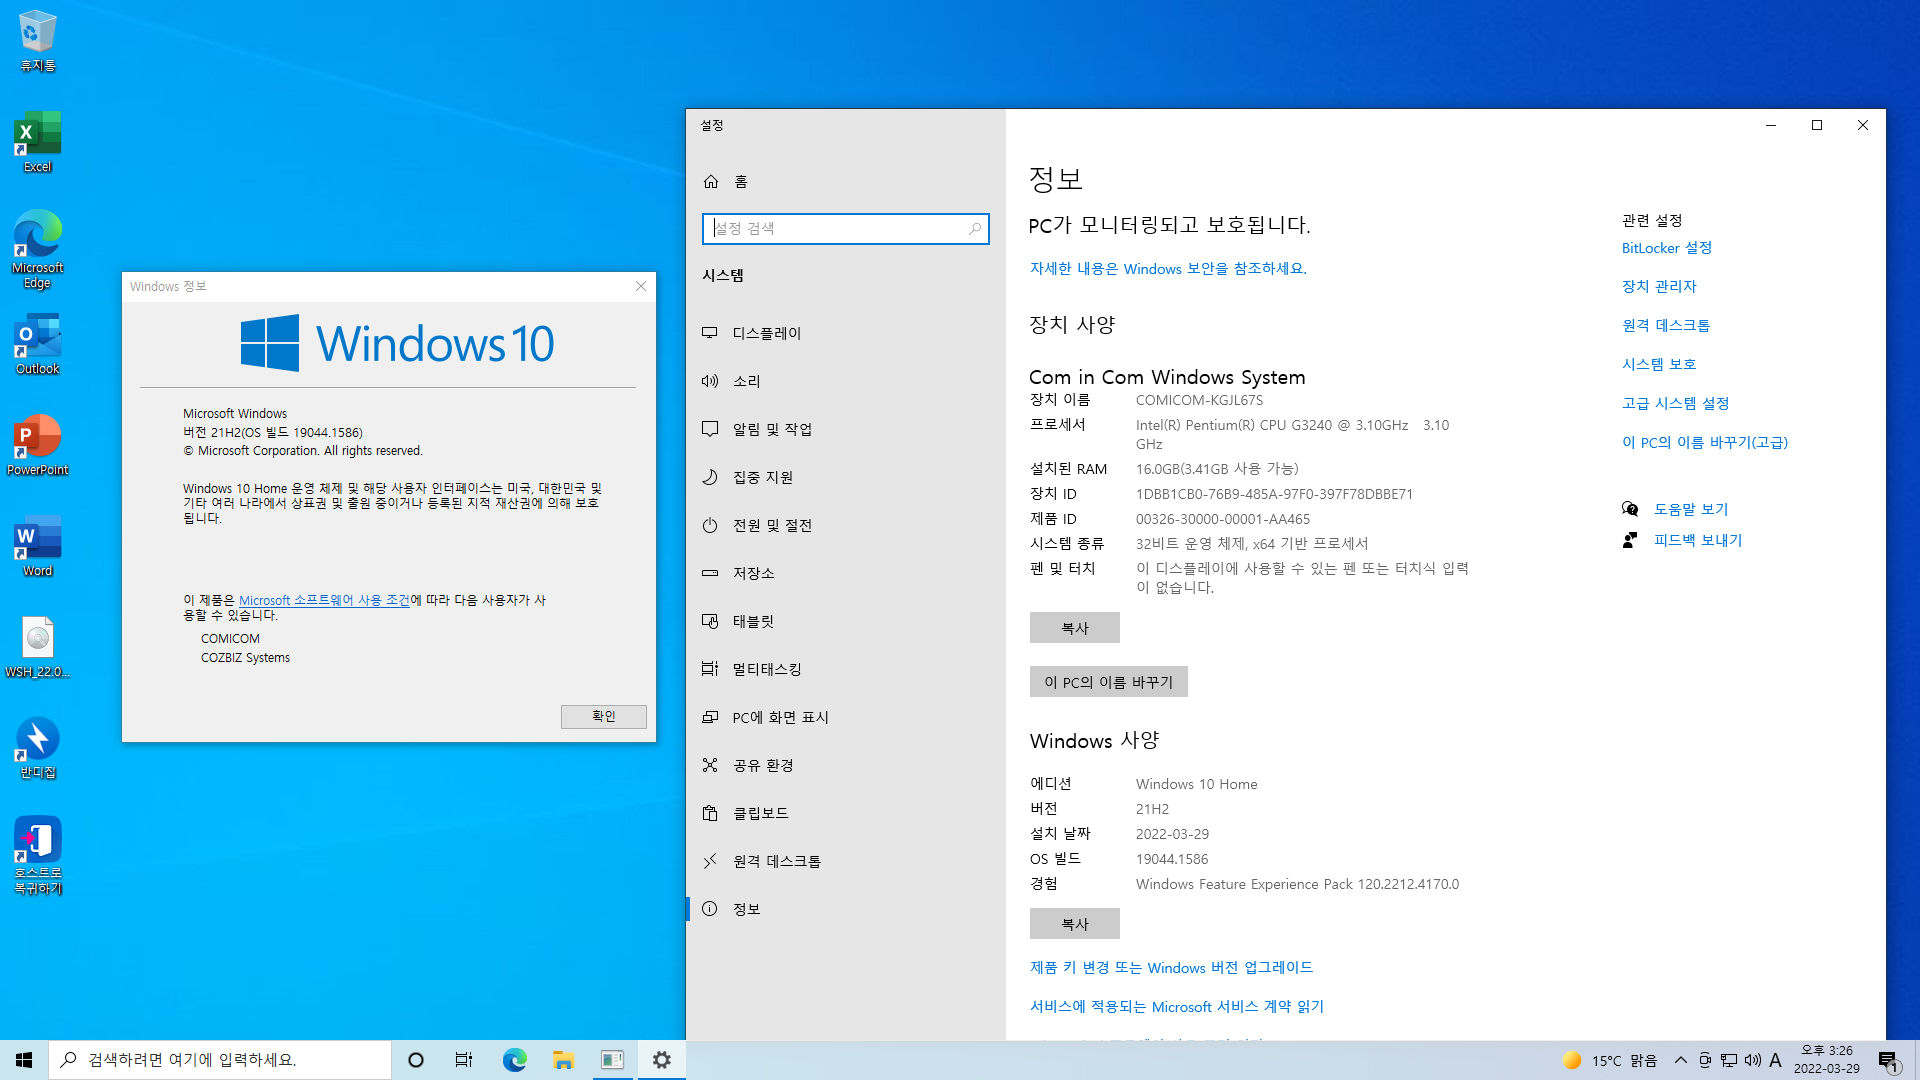Open File Explorer from the taskbar
This screenshot has height=1080, width=1920.
pyautogui.click(x=563, y=1060)
